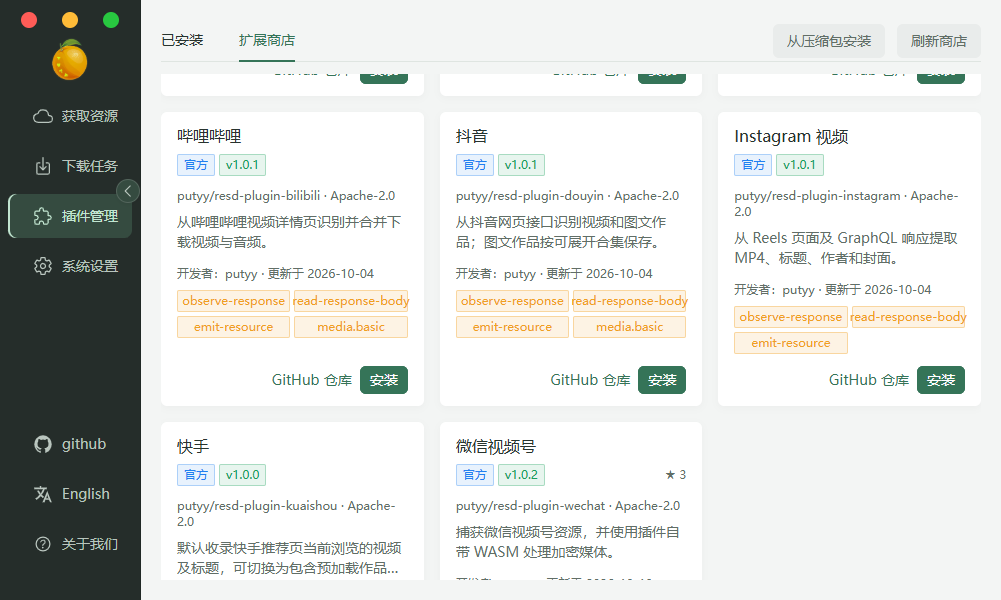This screenshot has width=1001, height=600.
Task: Switch to the 已安装 tab
Action: (183, 40)
